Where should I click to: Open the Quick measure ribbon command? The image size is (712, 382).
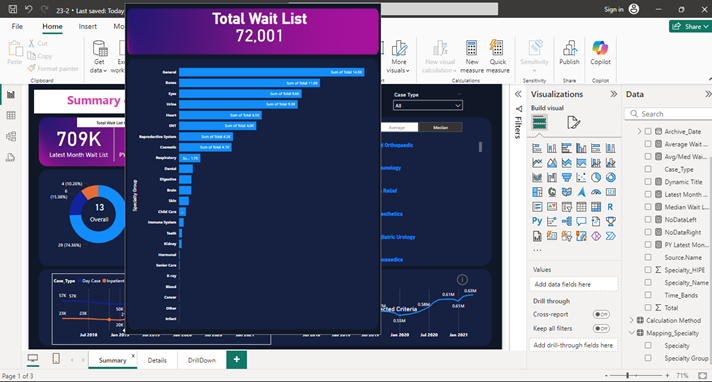click(497, 56)
